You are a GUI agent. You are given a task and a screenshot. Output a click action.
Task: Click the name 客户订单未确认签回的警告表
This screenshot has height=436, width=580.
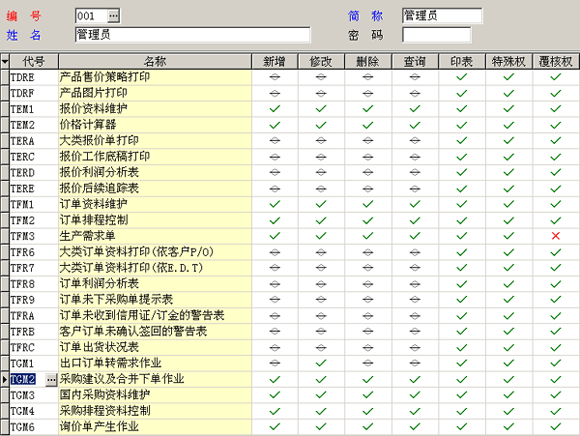(x=133, y=331)
